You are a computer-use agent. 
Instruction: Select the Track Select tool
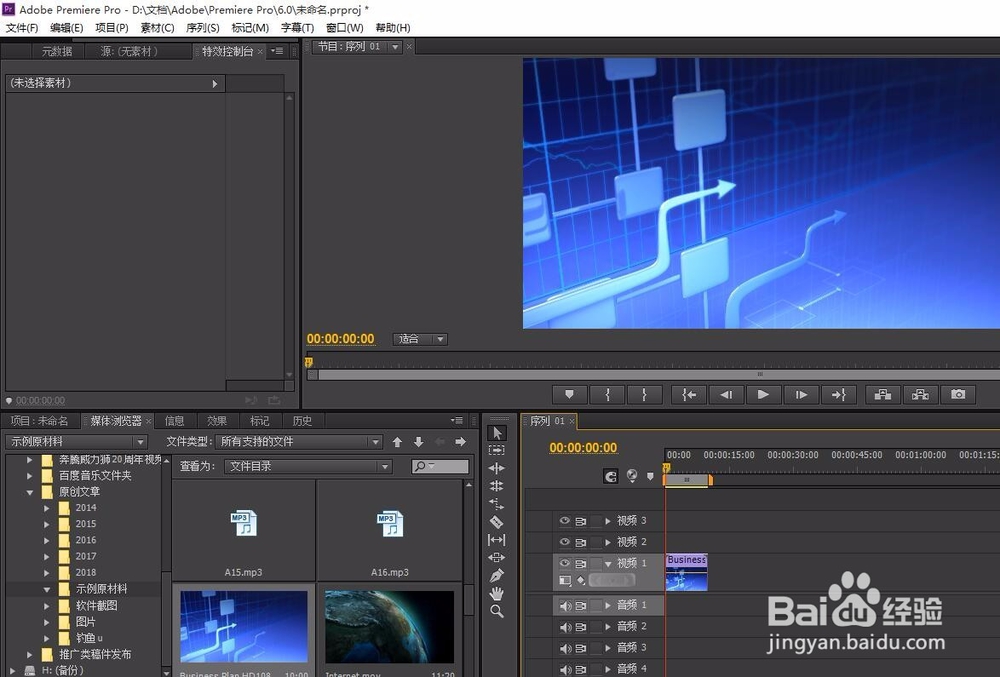tap(497, 450)
